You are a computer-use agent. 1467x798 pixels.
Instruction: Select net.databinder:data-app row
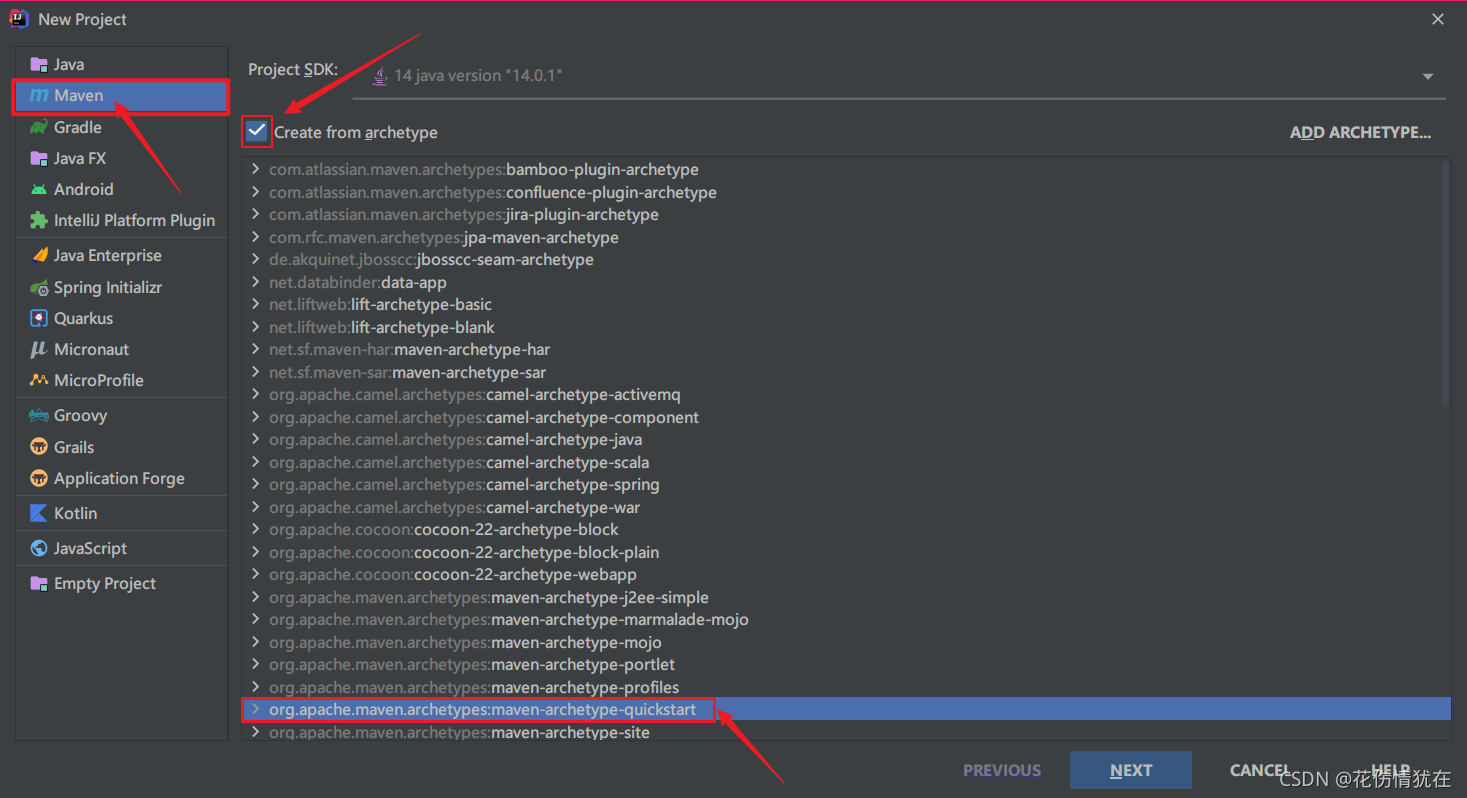pyautogui.click(x=846, y=282)
